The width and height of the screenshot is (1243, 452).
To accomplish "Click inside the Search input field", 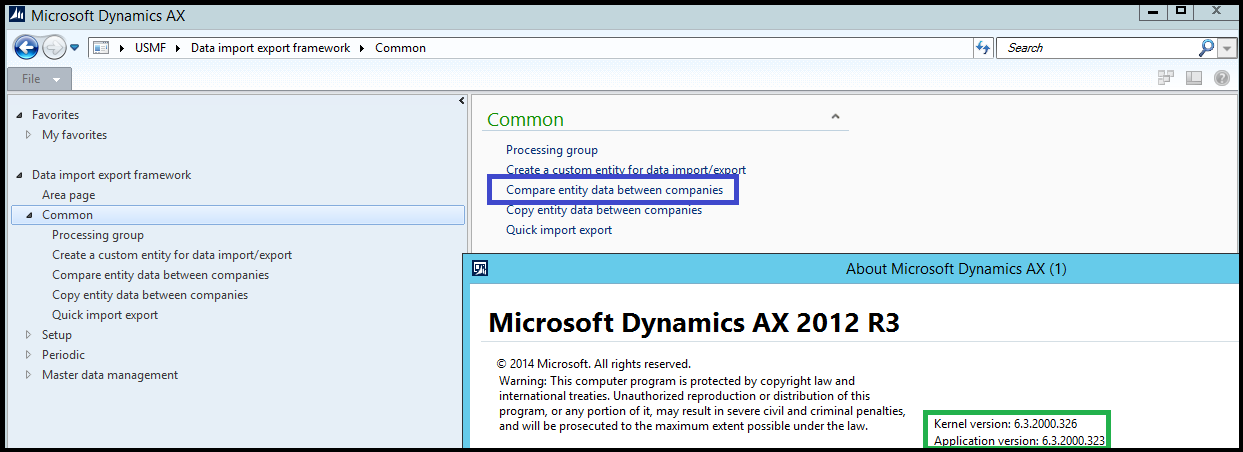I will coord(1098,48).
